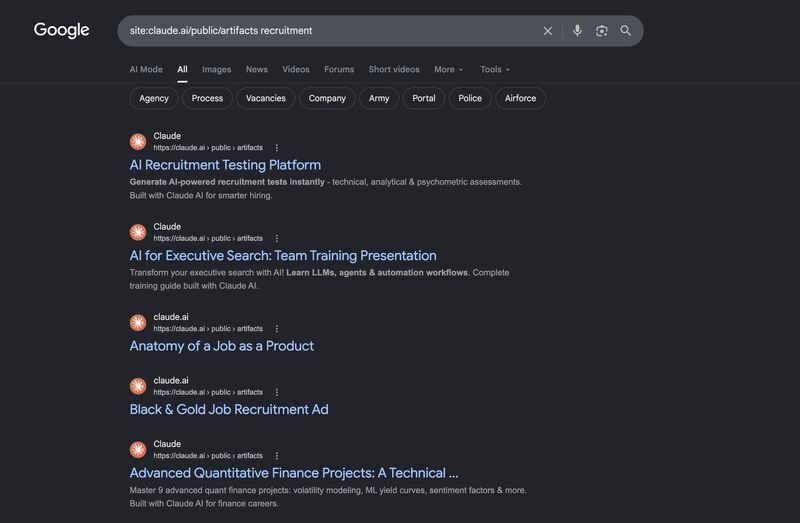Viewport: 800px width, 523px height.
Task: Open Google Lens image search icon
Action: 602,31
